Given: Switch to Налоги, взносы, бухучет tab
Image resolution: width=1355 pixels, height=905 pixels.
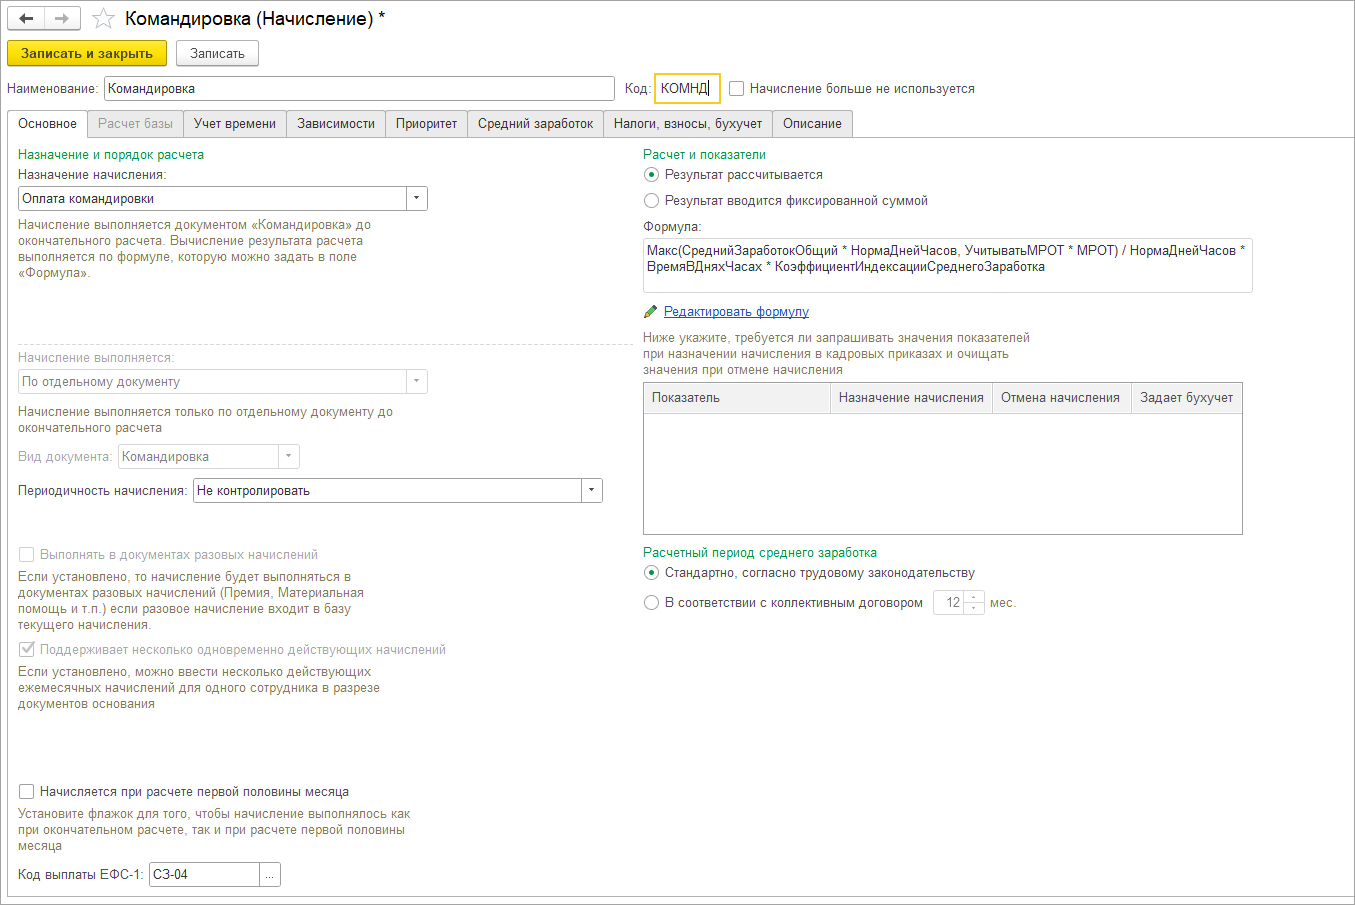Looking at the screenshot, I should pyautogui.click(x=688, y=124).
